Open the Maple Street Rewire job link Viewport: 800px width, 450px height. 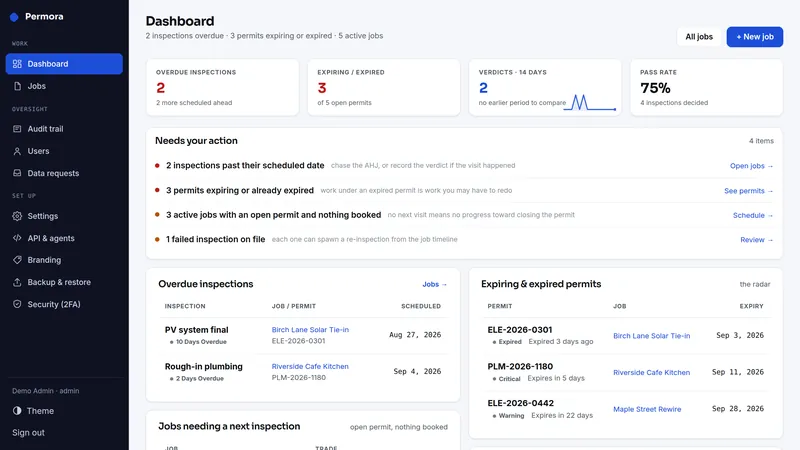tap(647, 409)
